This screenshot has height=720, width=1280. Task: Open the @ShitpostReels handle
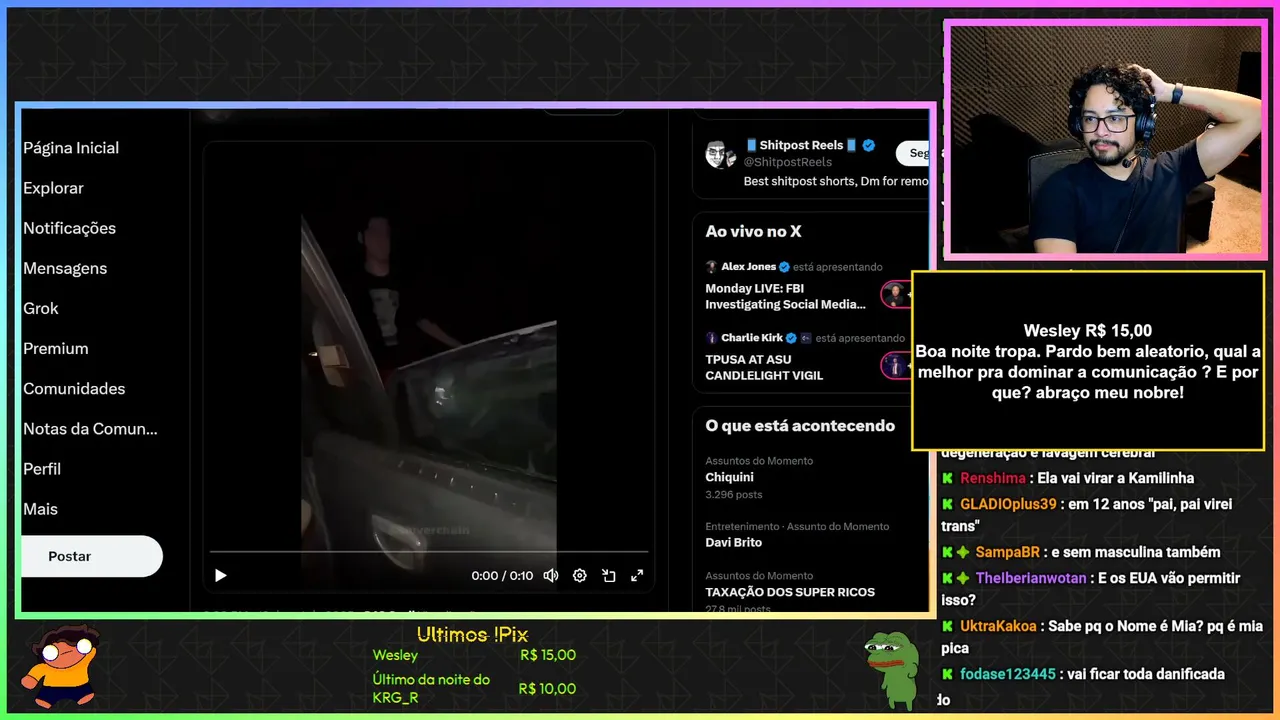(787, 162)
